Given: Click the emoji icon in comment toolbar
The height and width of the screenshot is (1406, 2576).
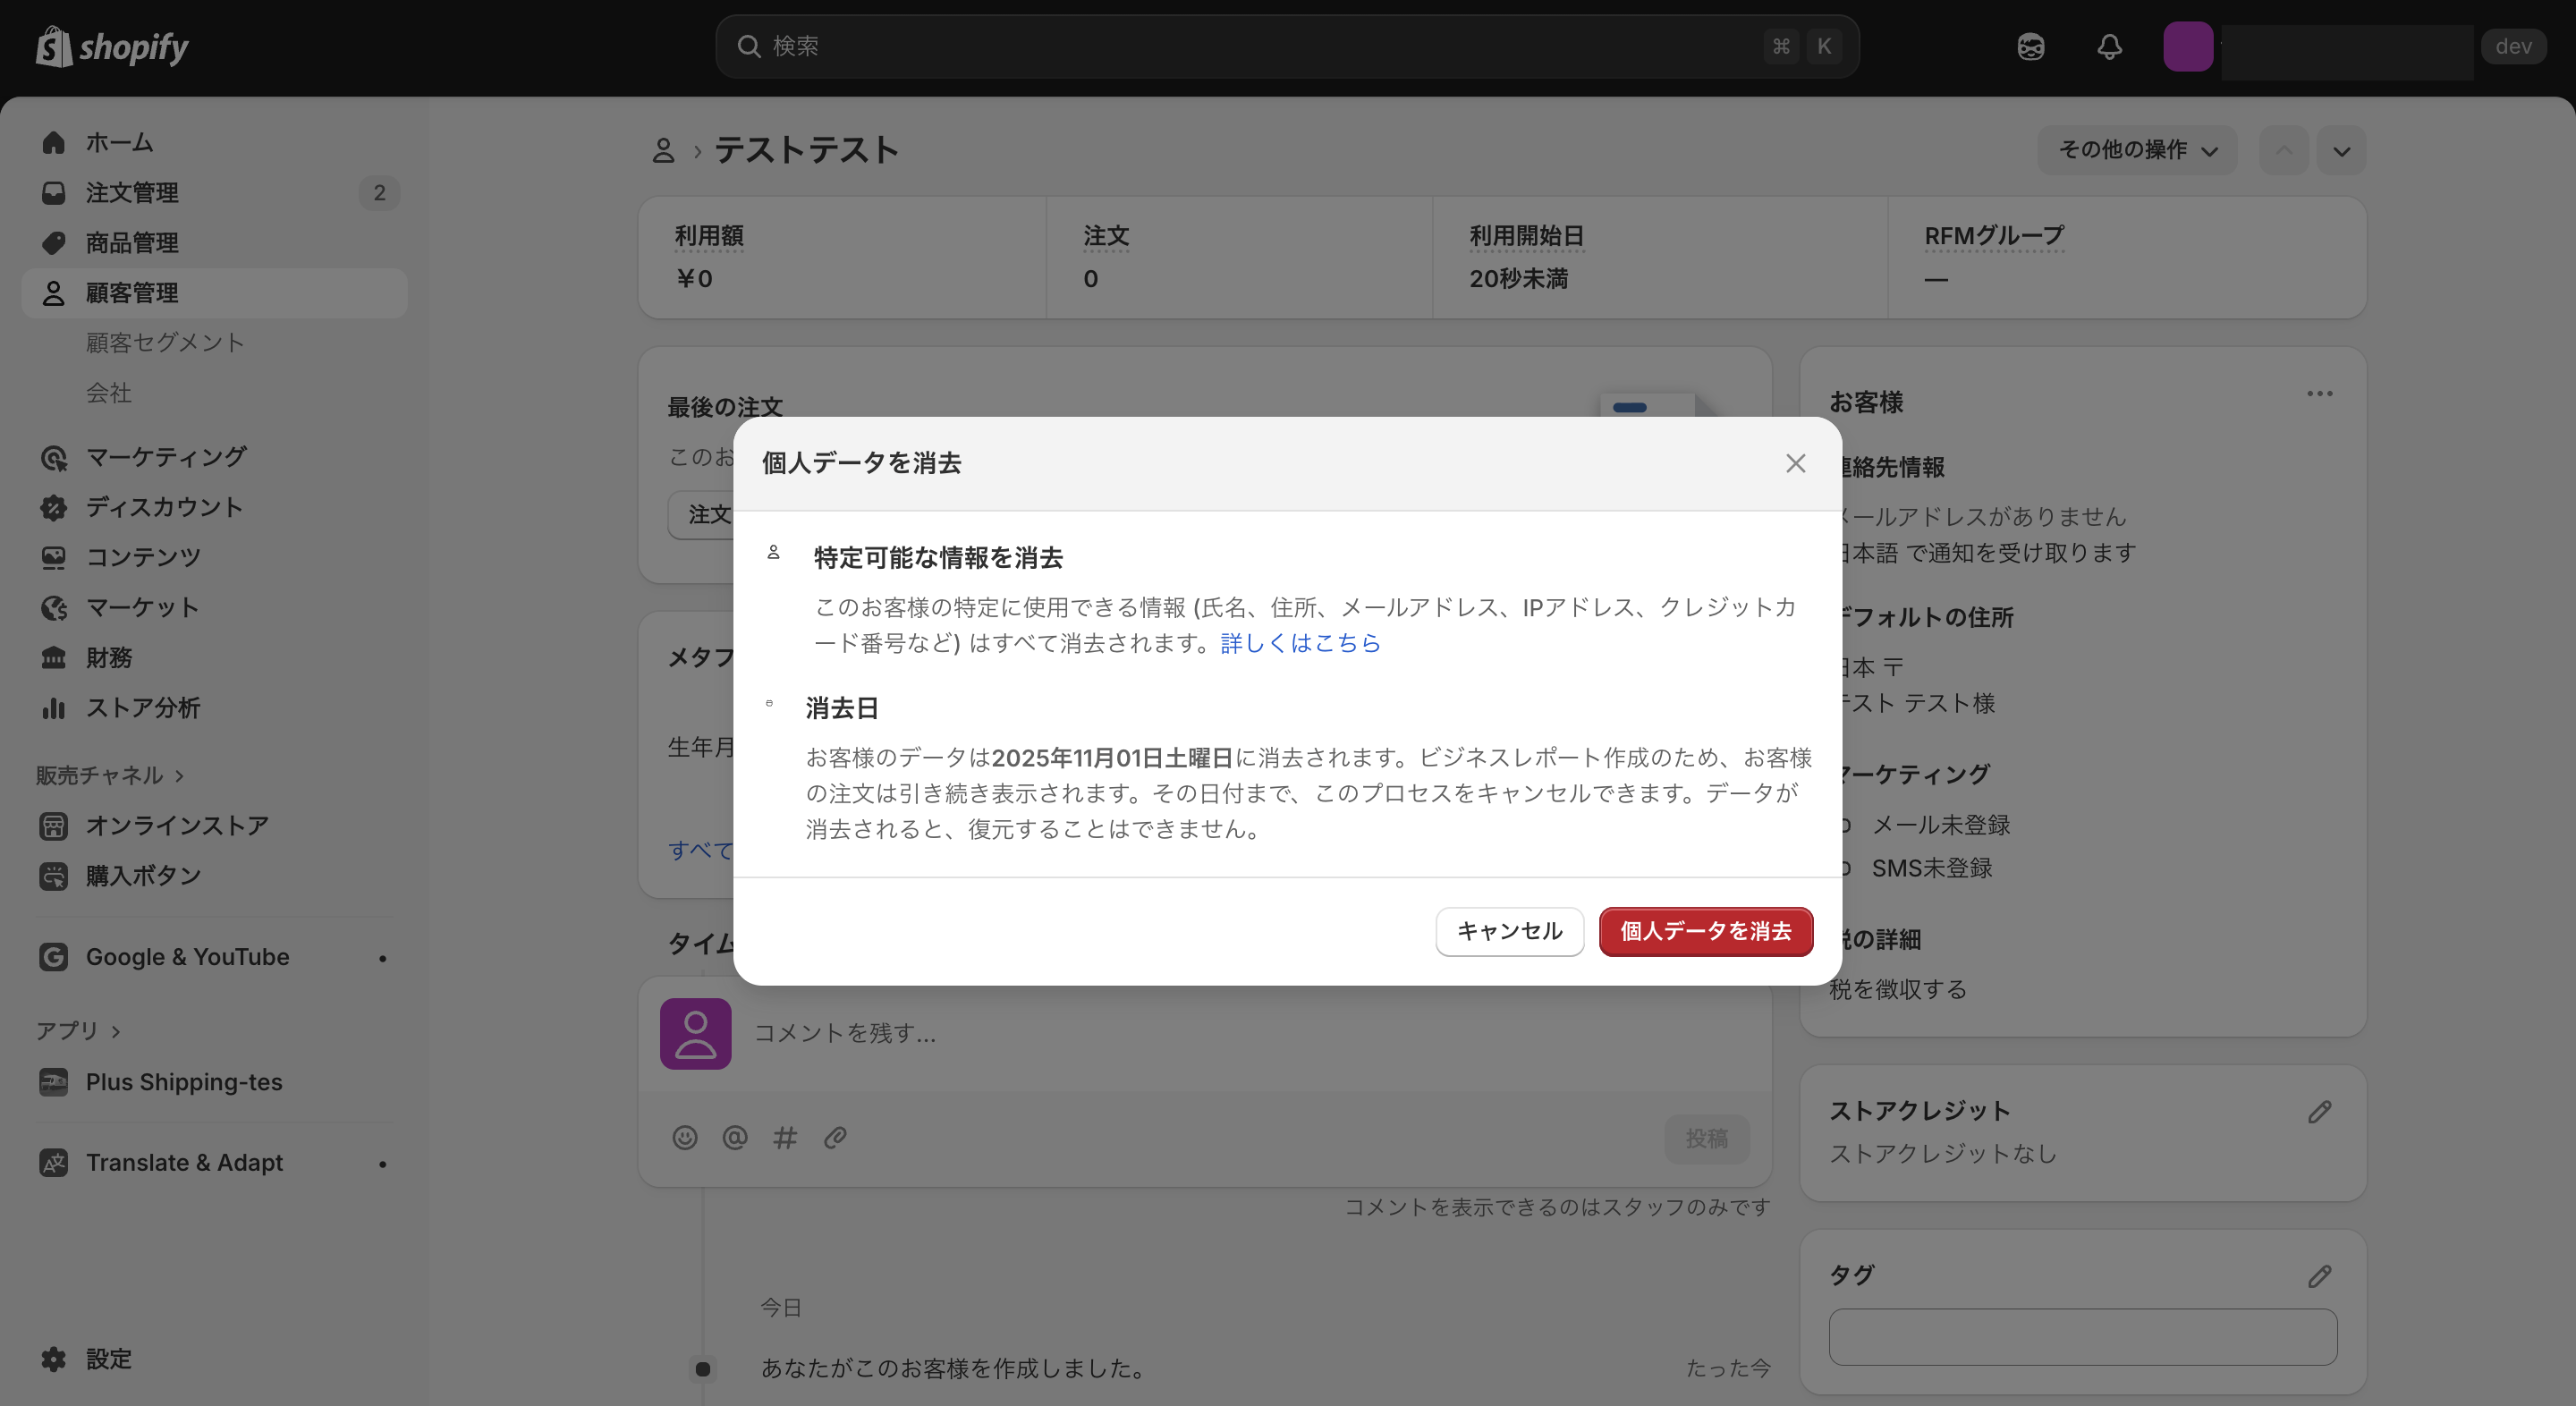Looking at the screenshot, I should [x=684, y=1138].
